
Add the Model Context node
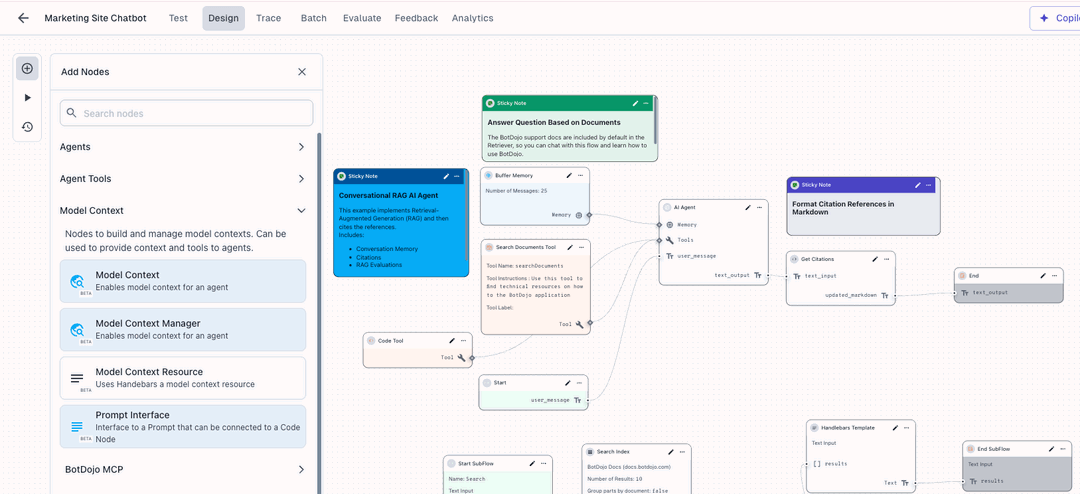pyautogui.click(x=183, y=281)
